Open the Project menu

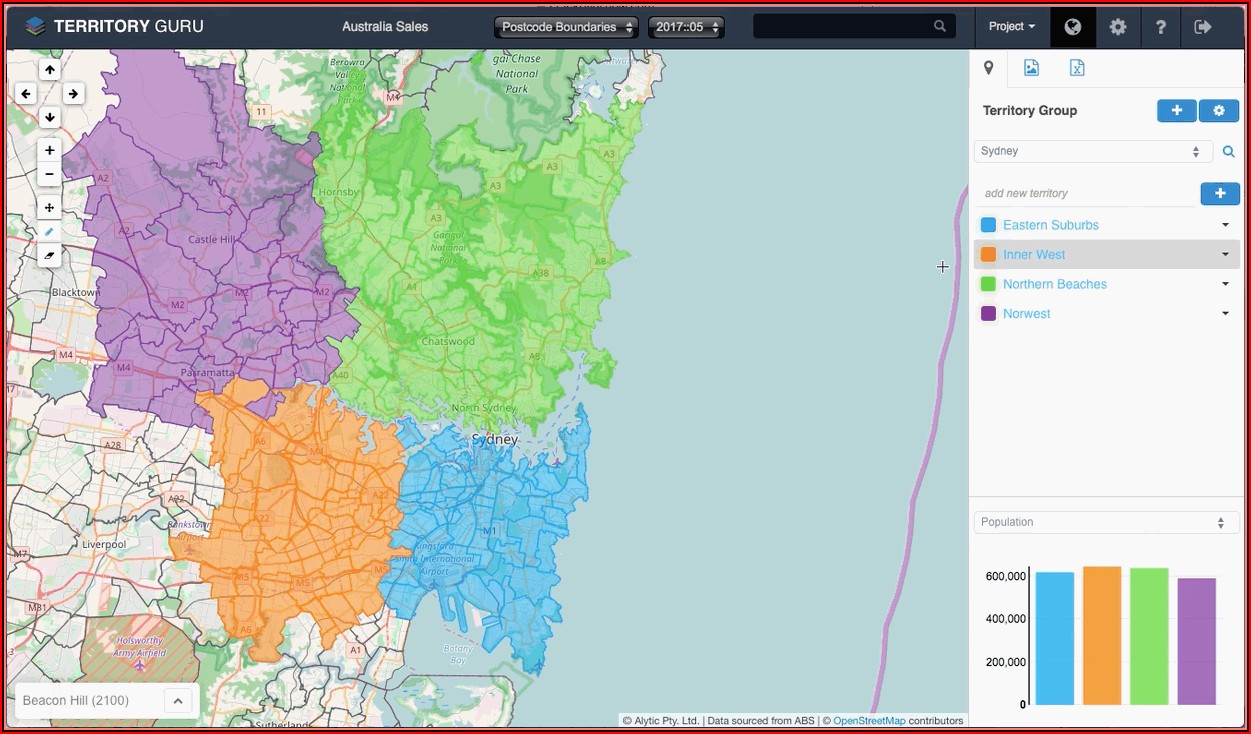[x=1011, y=27]
